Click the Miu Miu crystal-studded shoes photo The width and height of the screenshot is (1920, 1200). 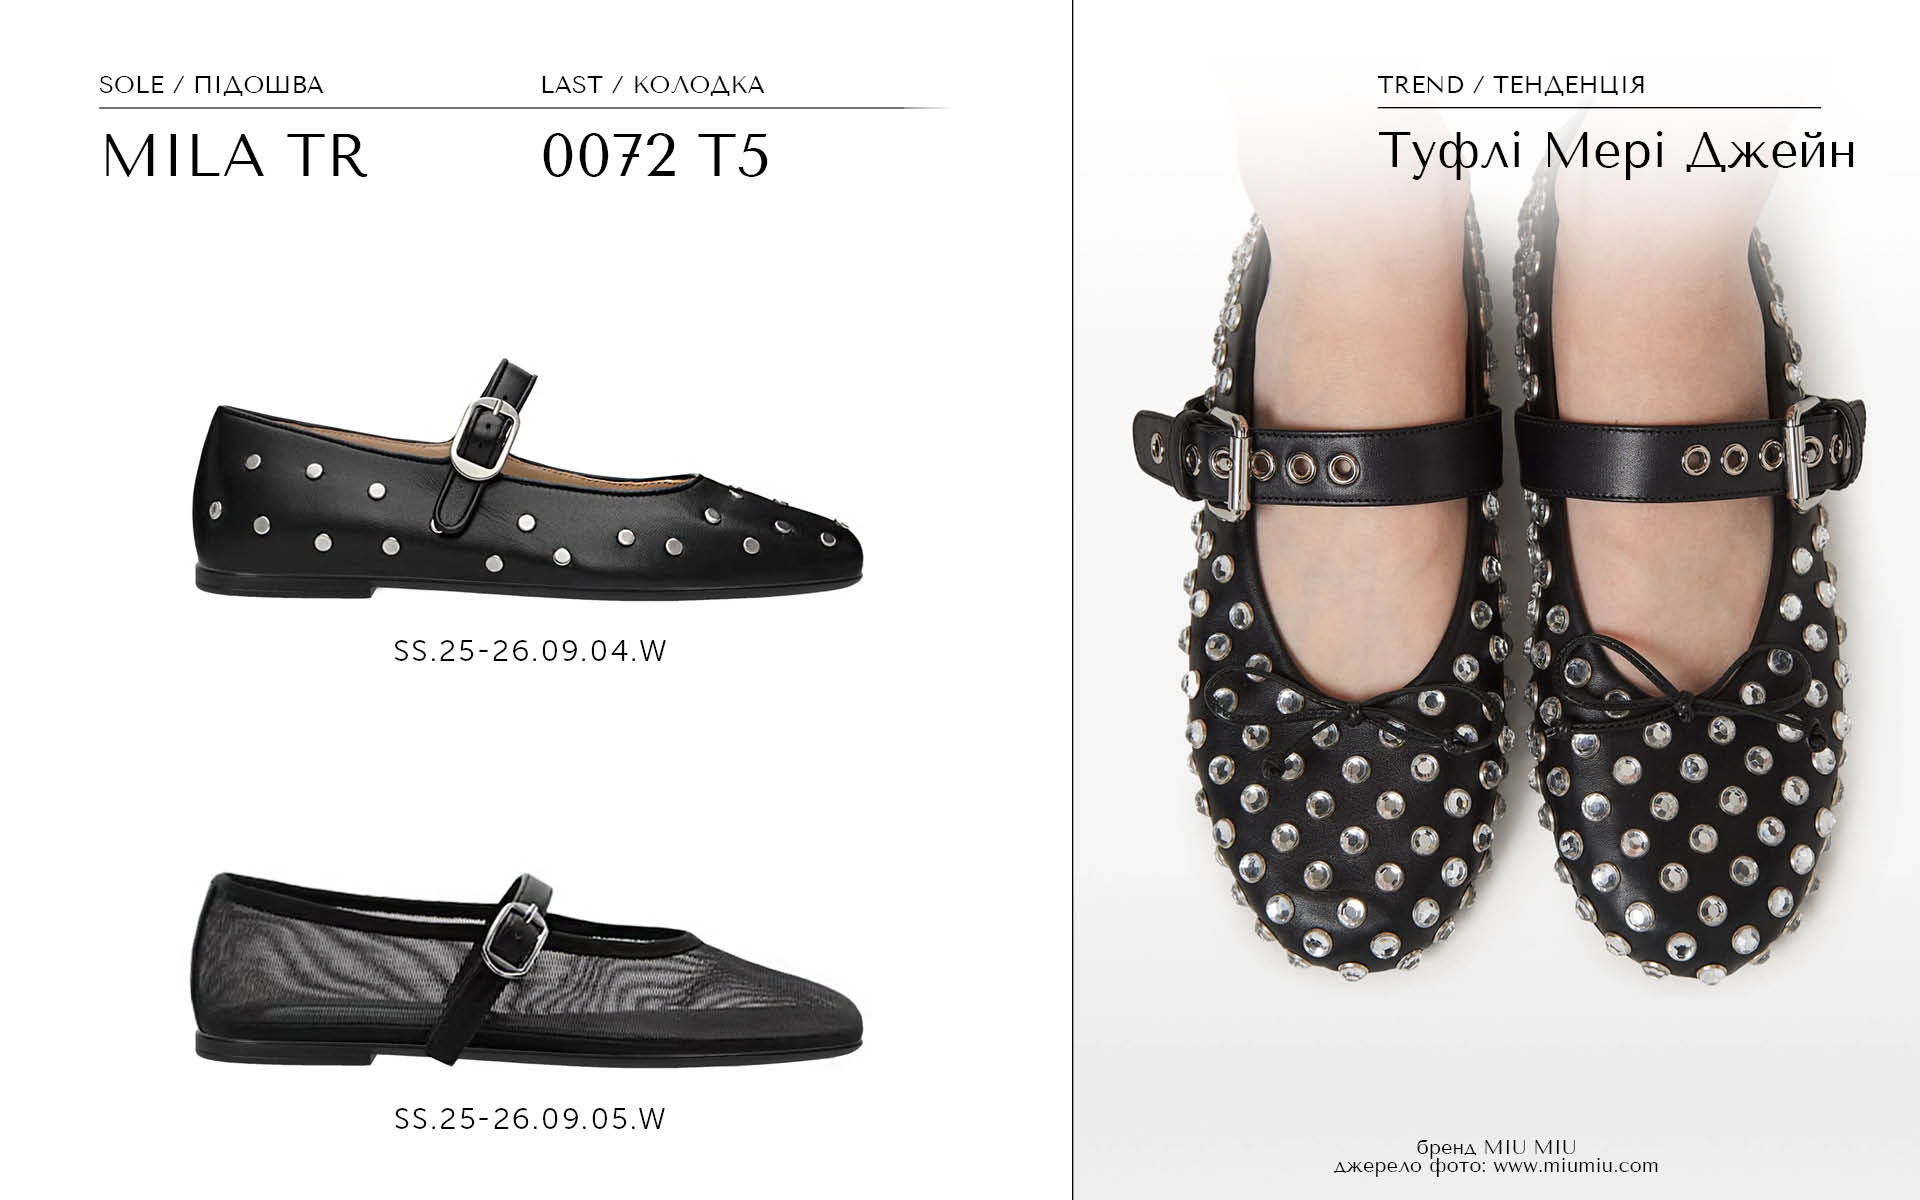[1497, 600]
